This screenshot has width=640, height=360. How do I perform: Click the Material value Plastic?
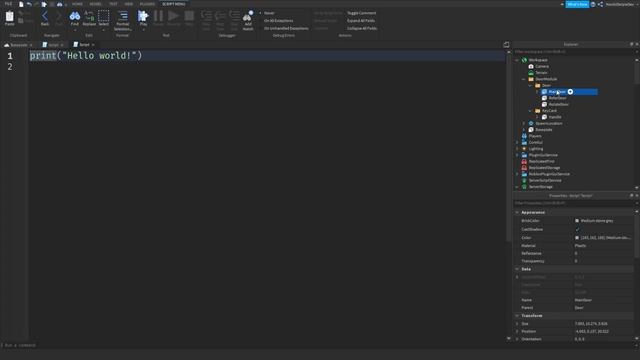click(x=580, y=246)
